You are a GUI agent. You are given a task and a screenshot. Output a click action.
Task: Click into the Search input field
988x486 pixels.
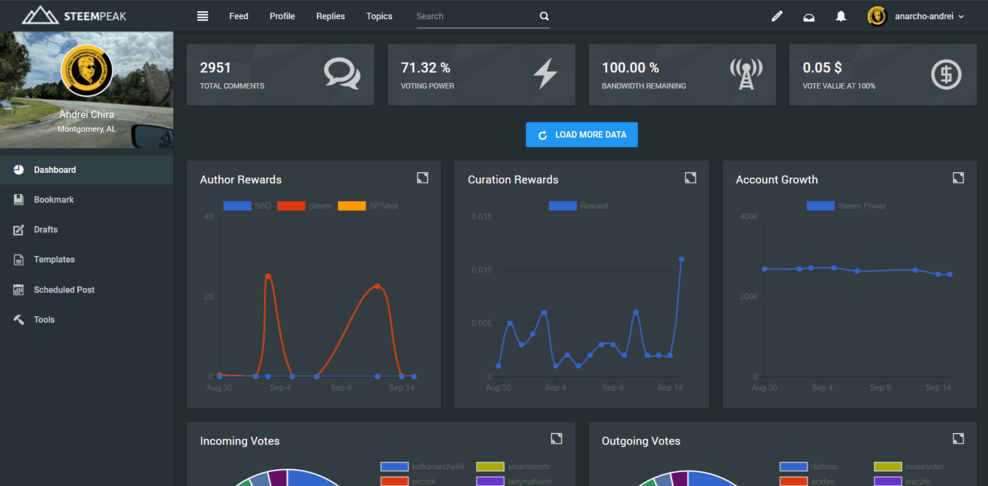pos(476,16)
